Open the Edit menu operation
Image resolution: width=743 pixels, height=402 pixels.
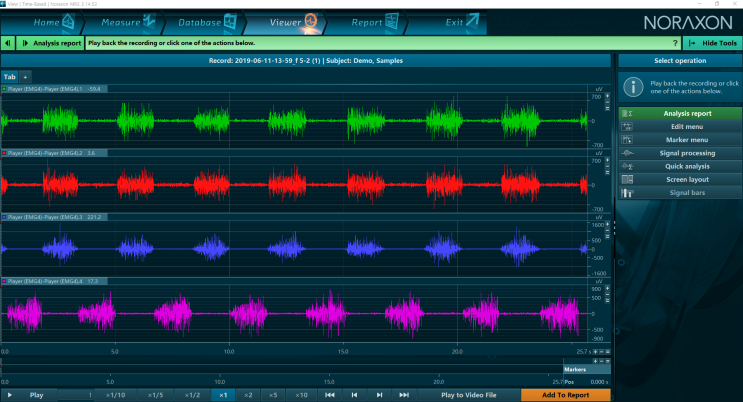(680, 127)
